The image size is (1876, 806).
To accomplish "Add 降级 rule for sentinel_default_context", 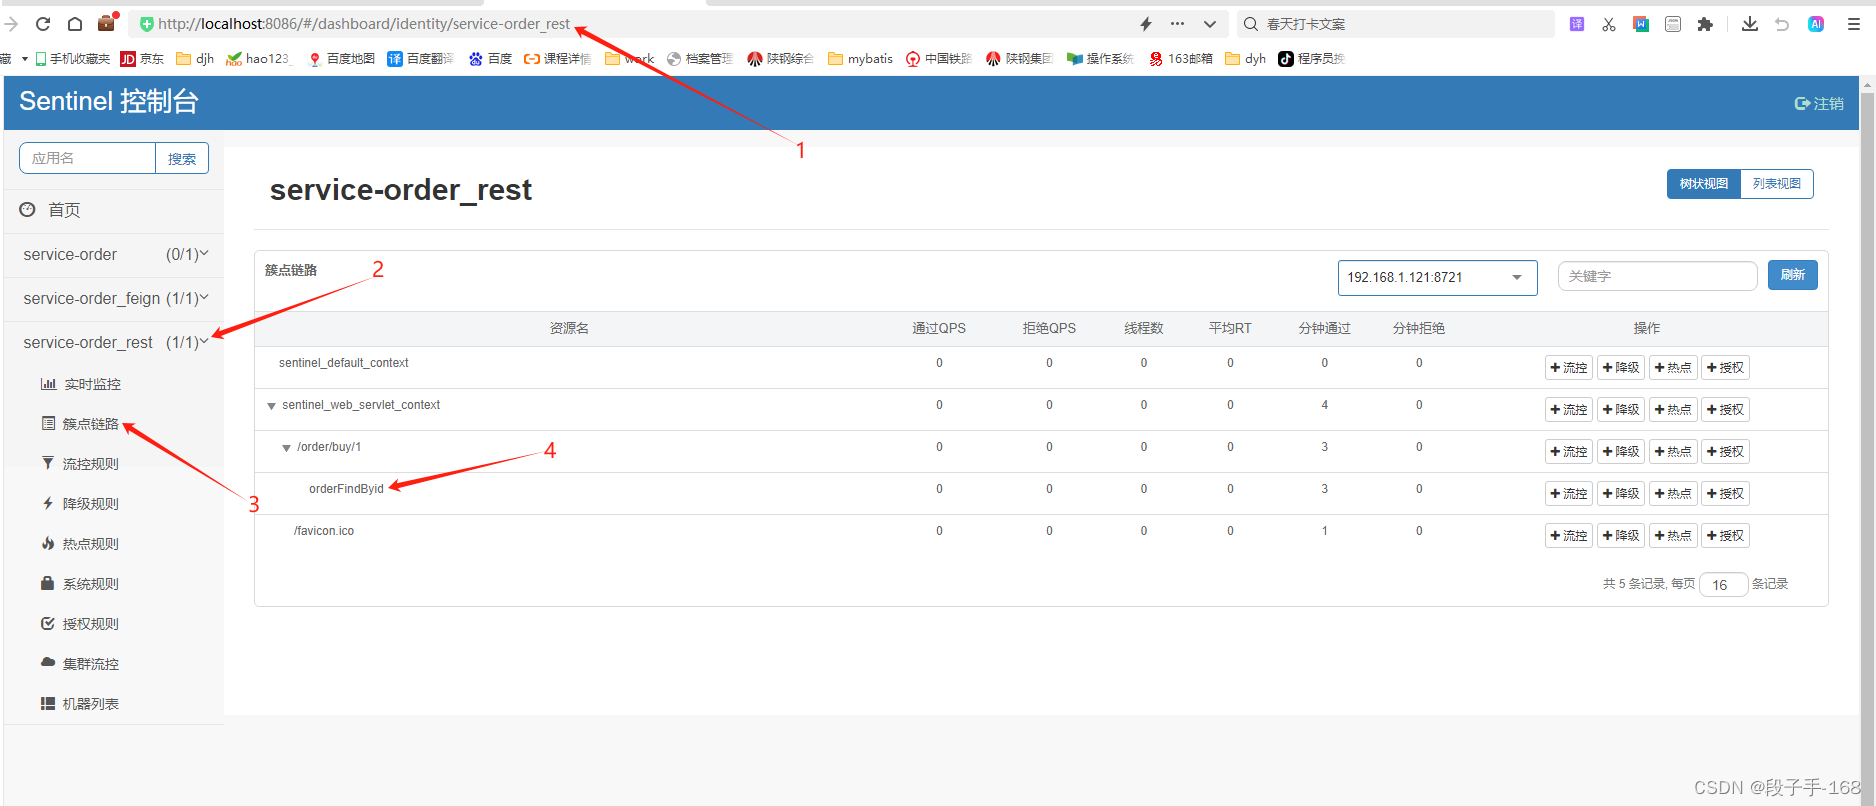I will [x=1621, y=368].
